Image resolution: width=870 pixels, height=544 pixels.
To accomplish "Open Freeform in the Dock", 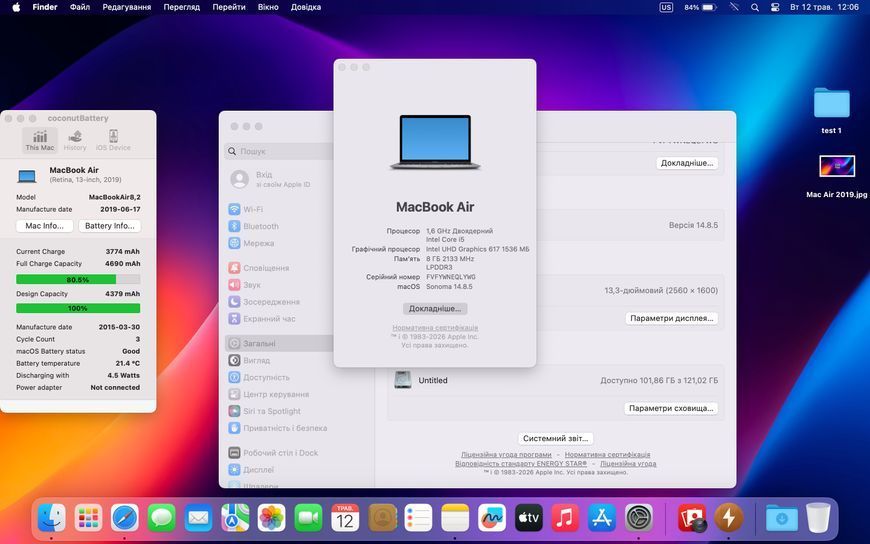I will click(x=492, y=518).
